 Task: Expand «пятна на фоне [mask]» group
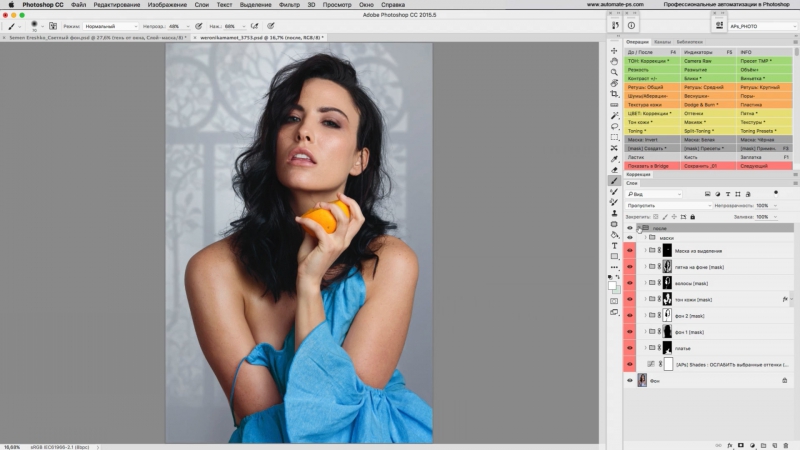[645, 267]
